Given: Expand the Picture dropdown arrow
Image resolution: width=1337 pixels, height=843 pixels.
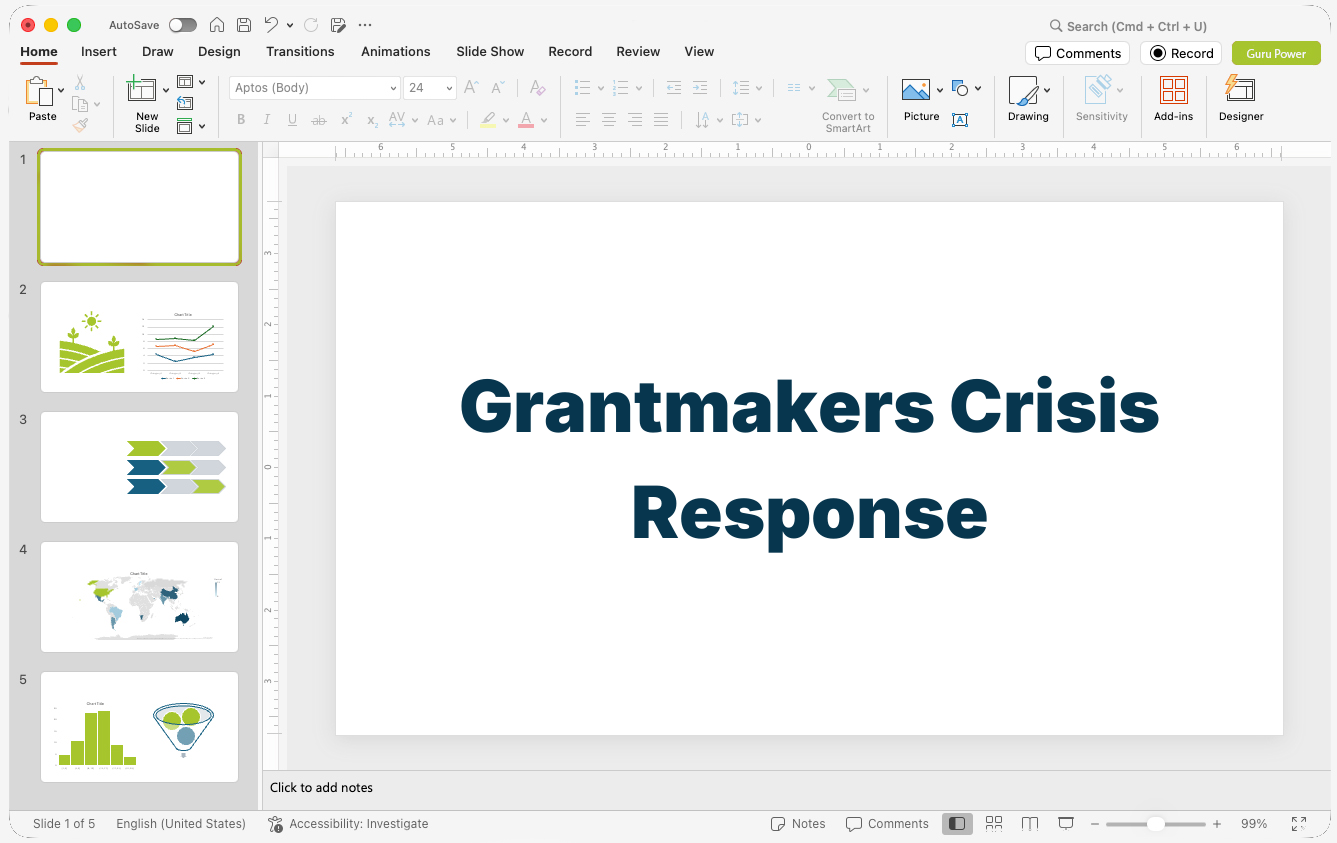Looking at the screenshot, I should (940, 90).
